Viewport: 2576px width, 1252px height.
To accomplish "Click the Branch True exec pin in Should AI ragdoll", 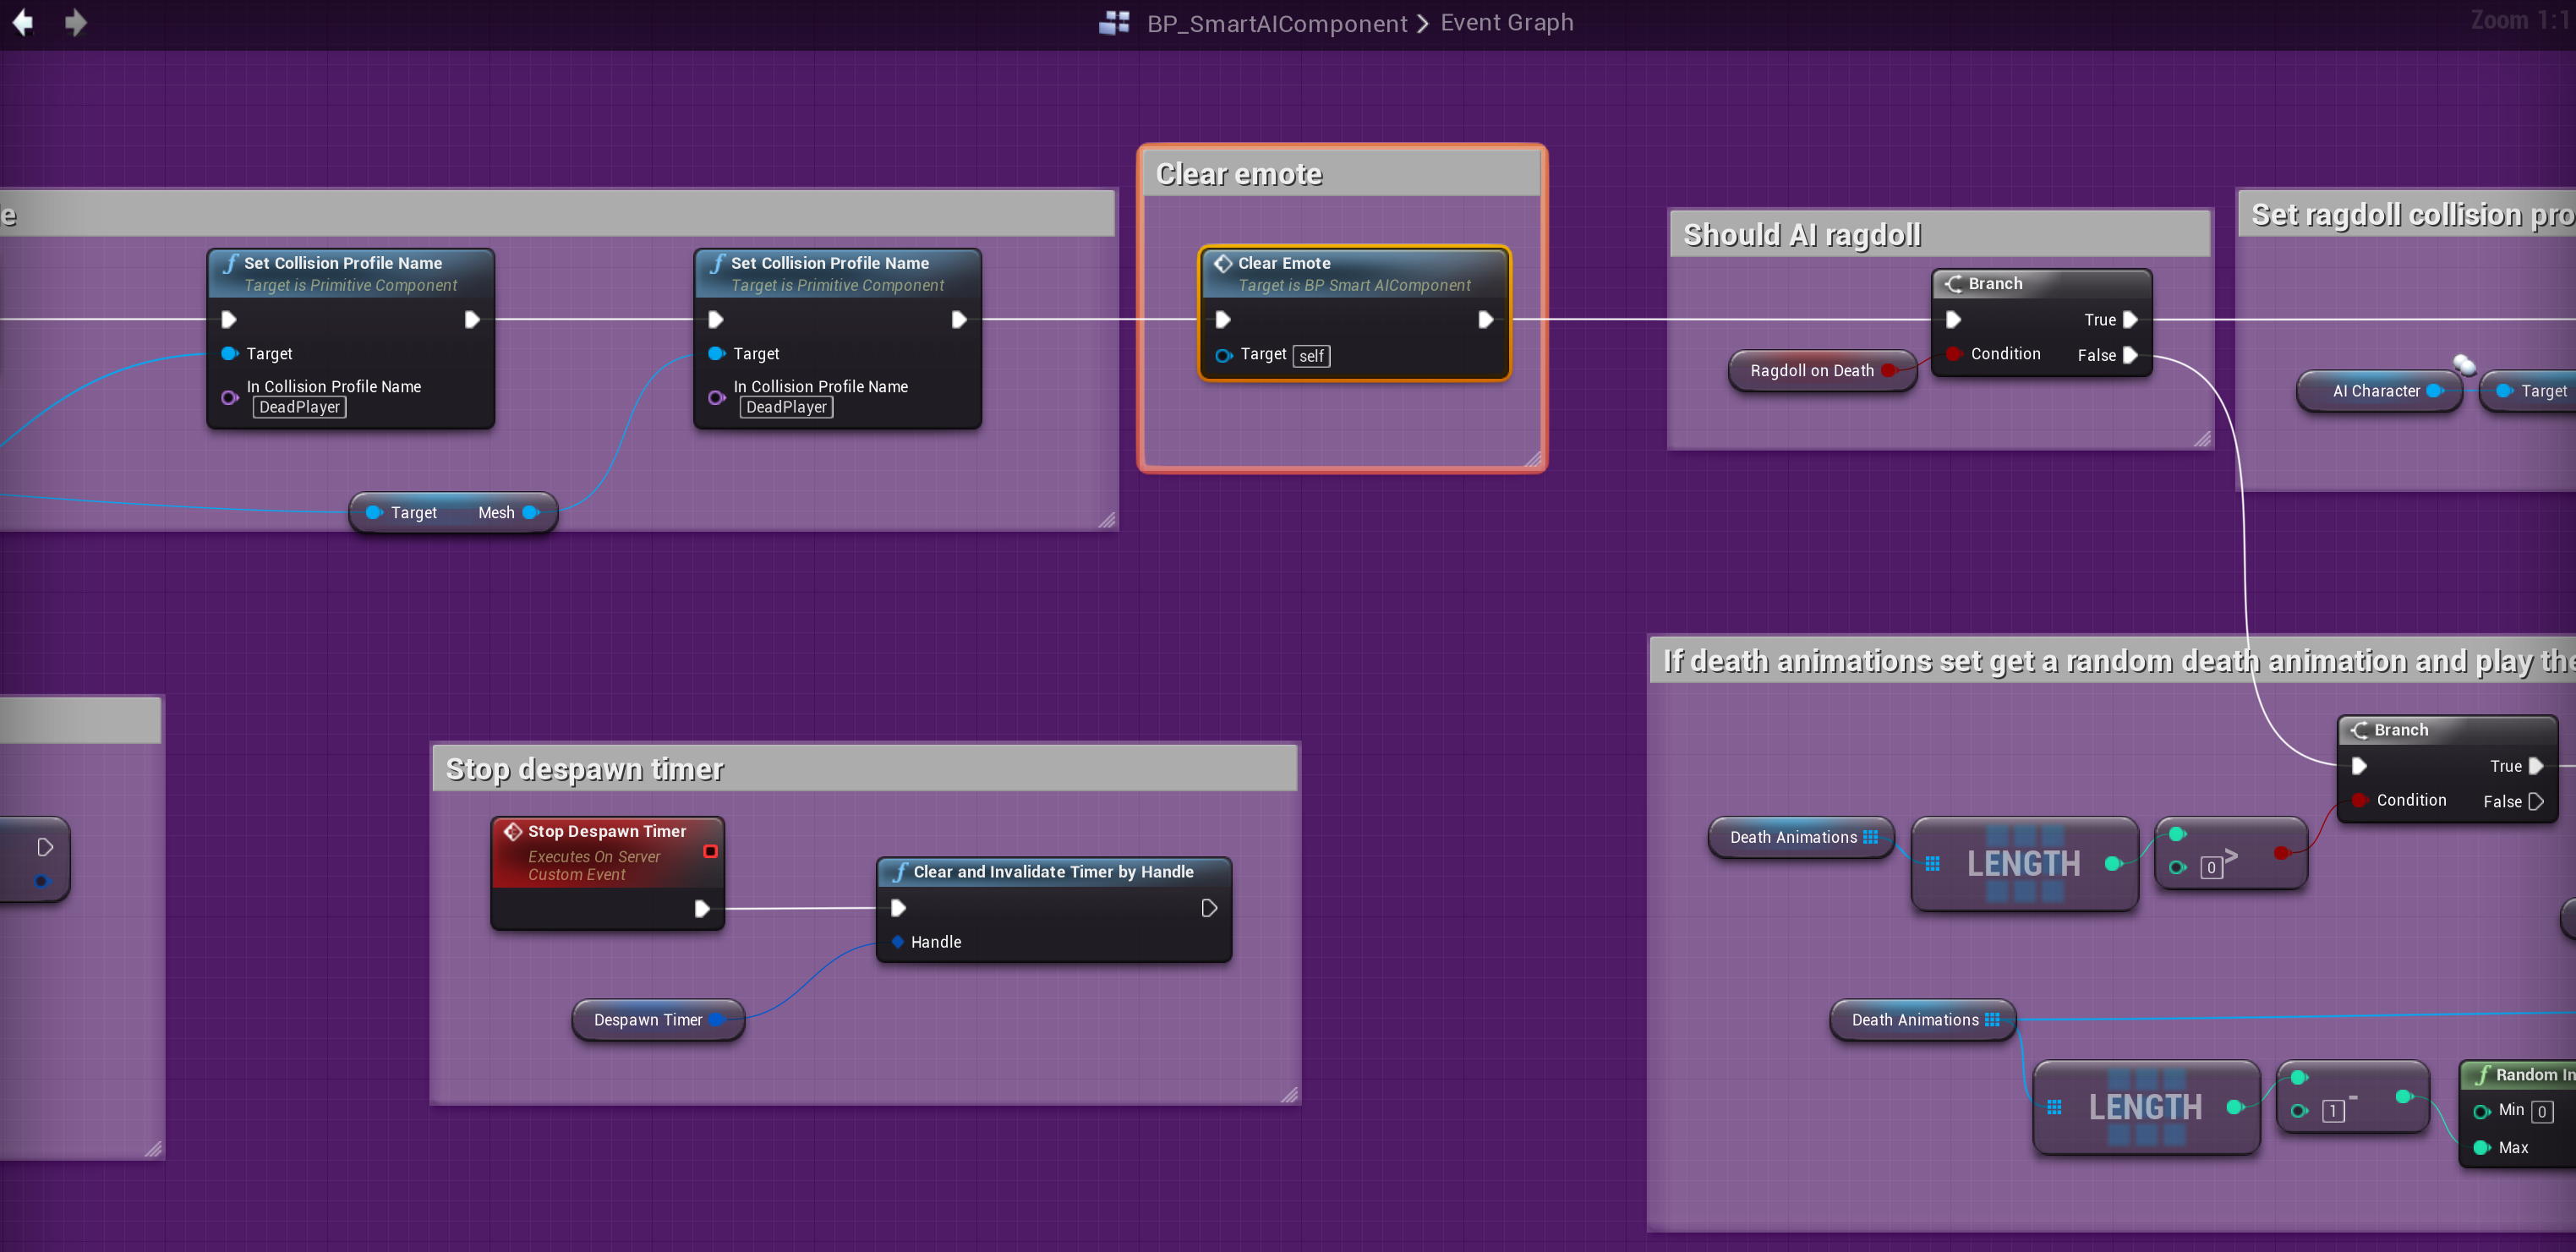I will point(2130,319).
